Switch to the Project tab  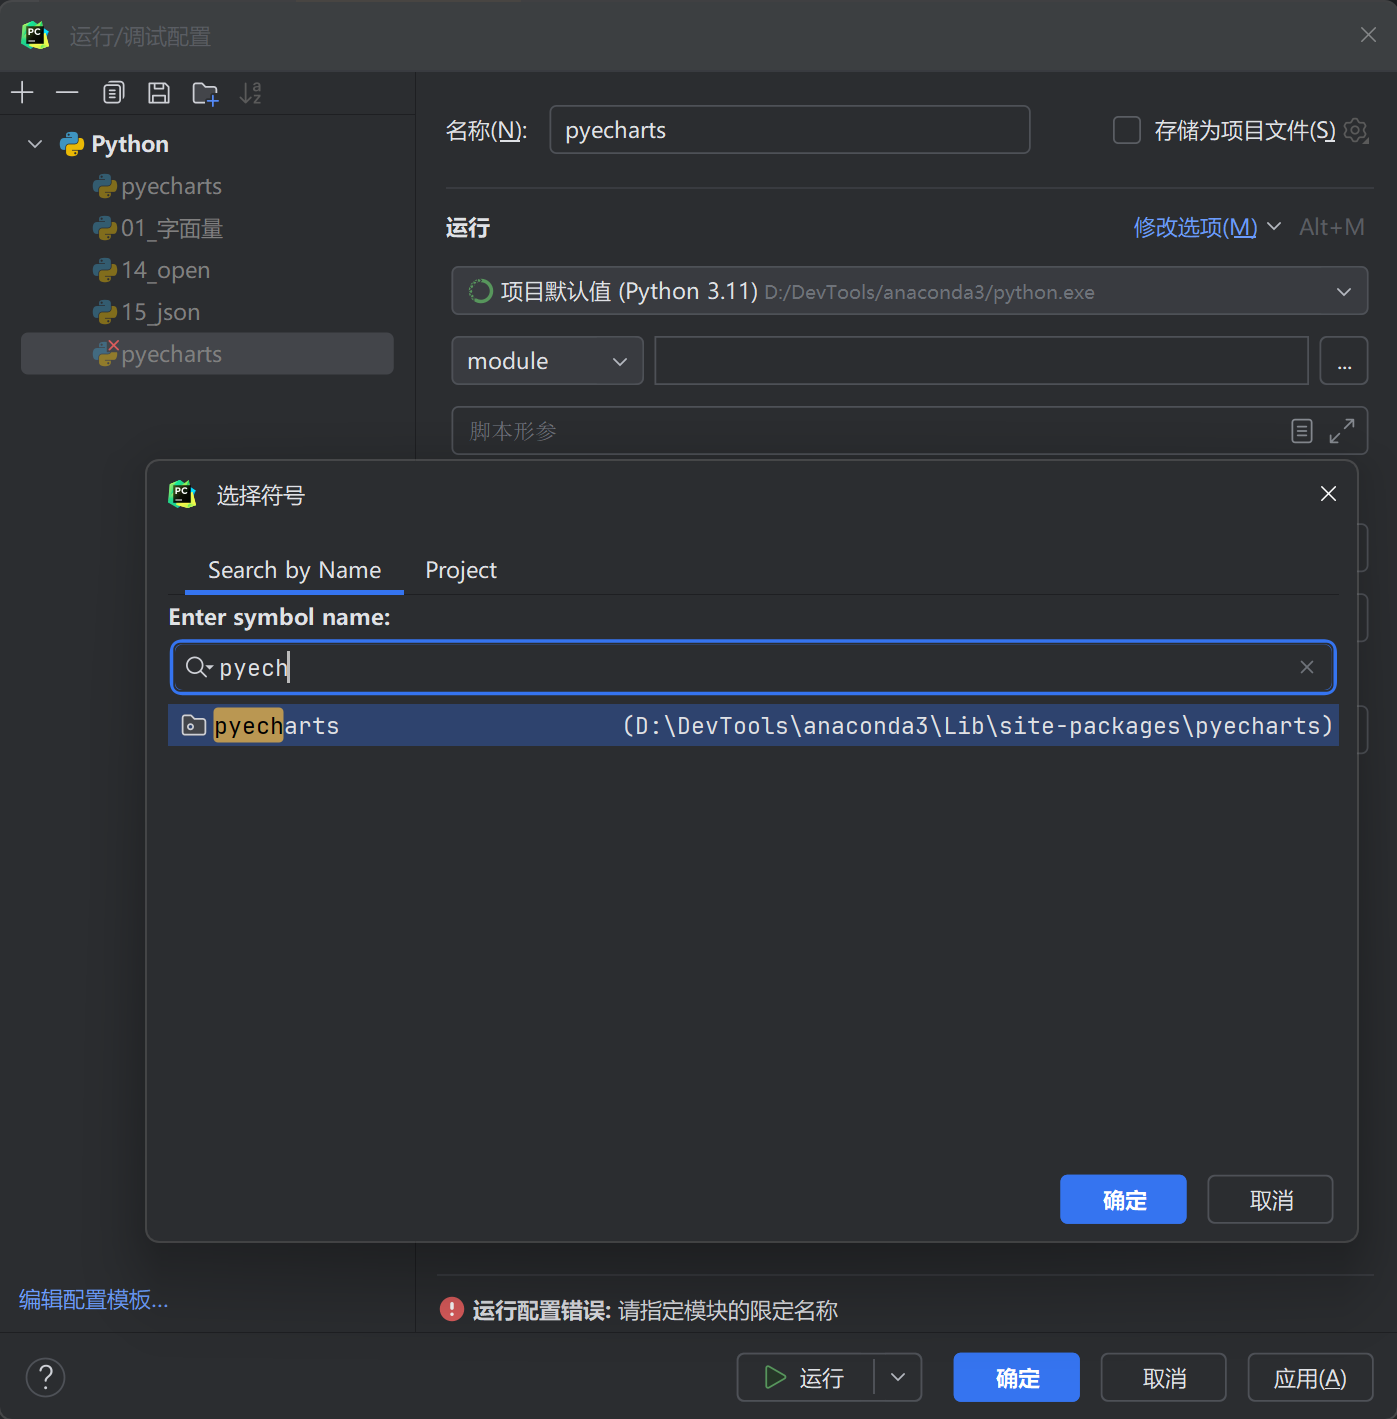460,570
